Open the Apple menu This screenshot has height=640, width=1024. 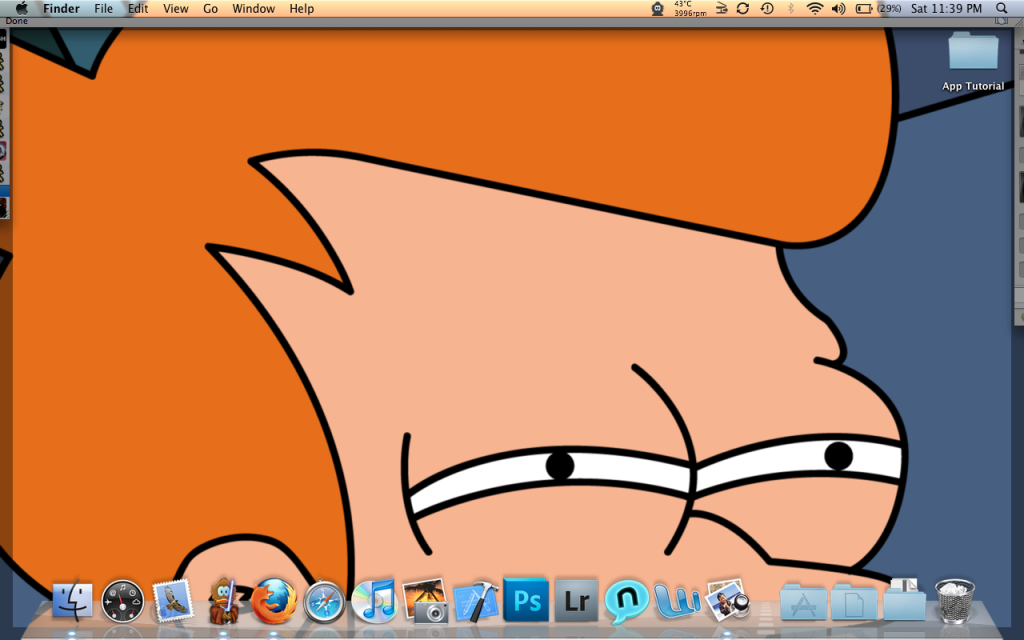(22, 8)
